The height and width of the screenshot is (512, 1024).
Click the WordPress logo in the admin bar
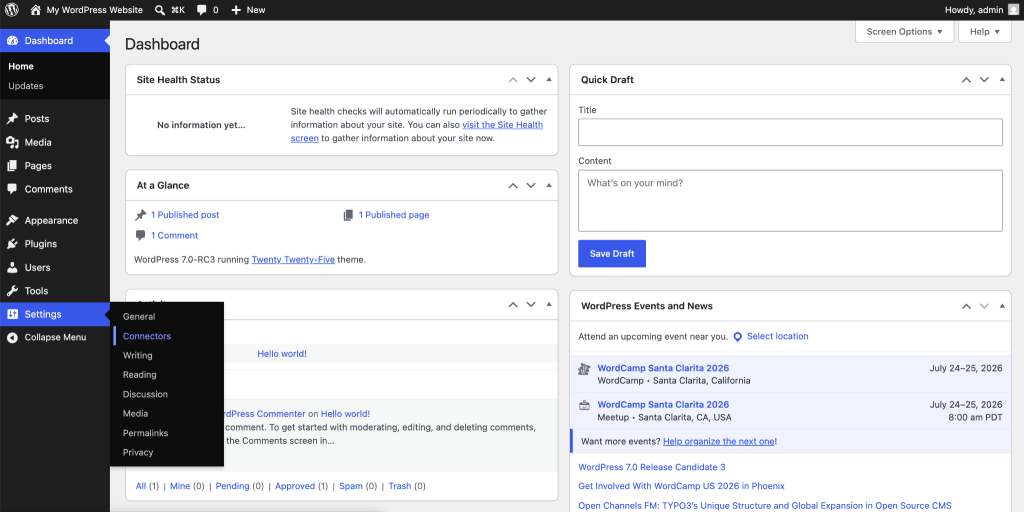12,10
